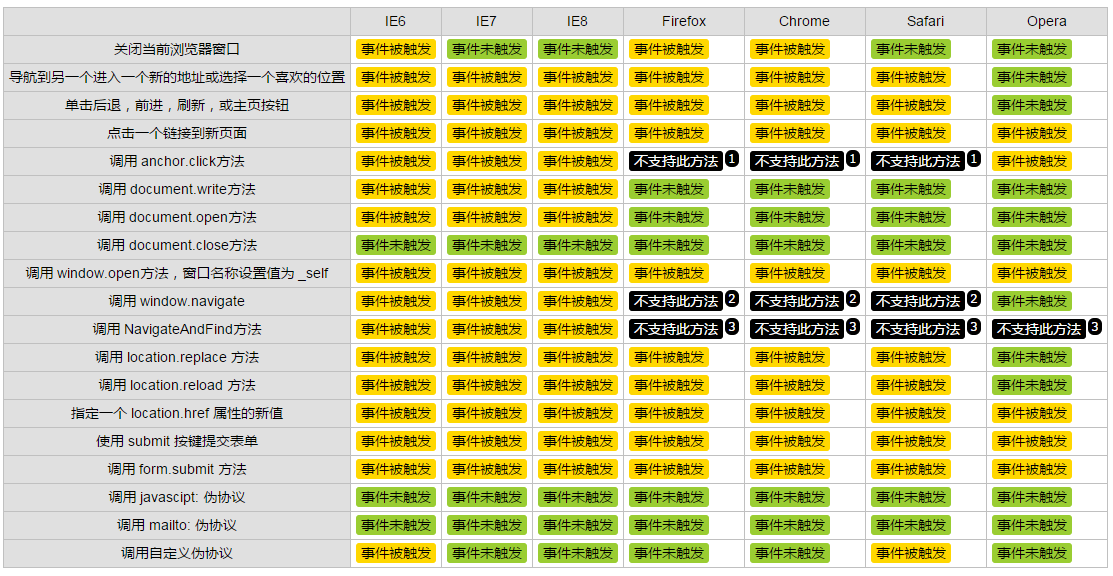Click IE7 事件被触发 cell in location.href row

click(486, 413)
